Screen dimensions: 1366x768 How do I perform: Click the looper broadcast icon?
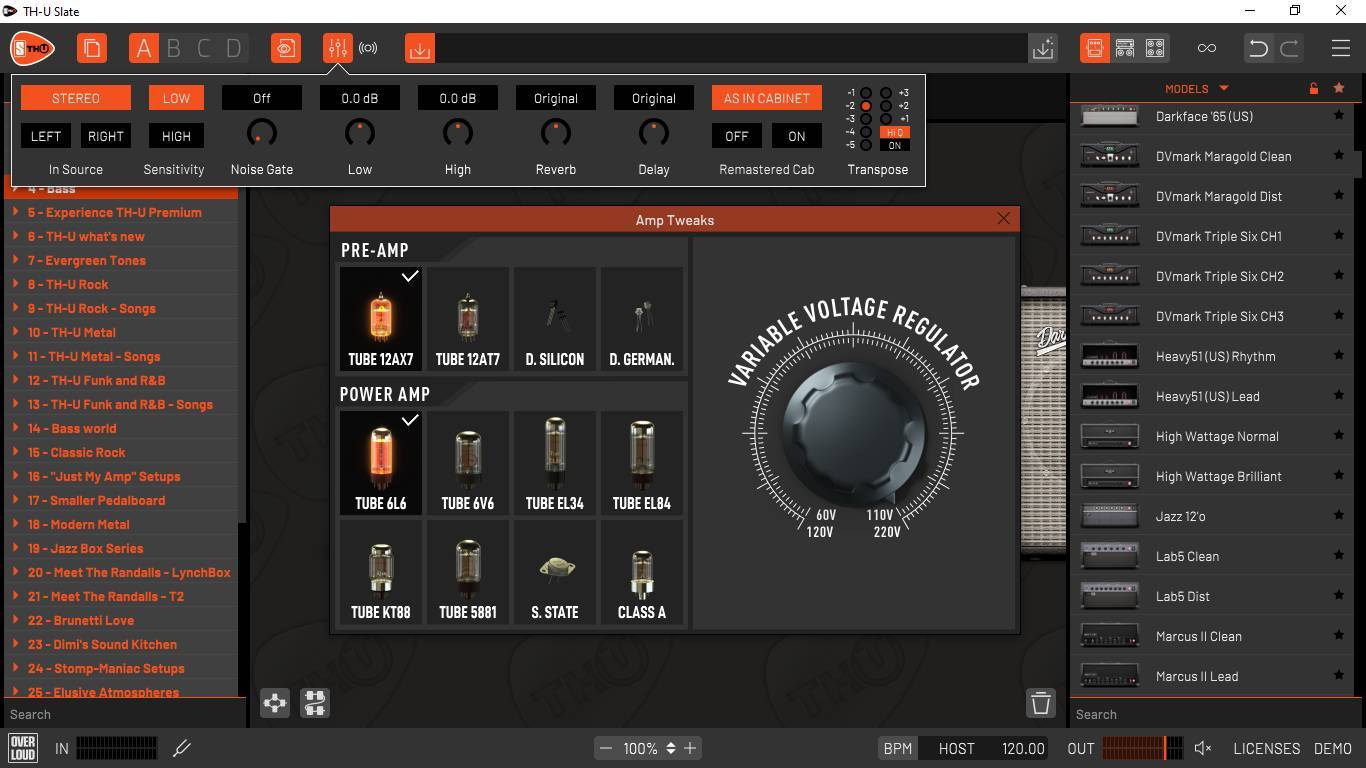coord(368,48)
